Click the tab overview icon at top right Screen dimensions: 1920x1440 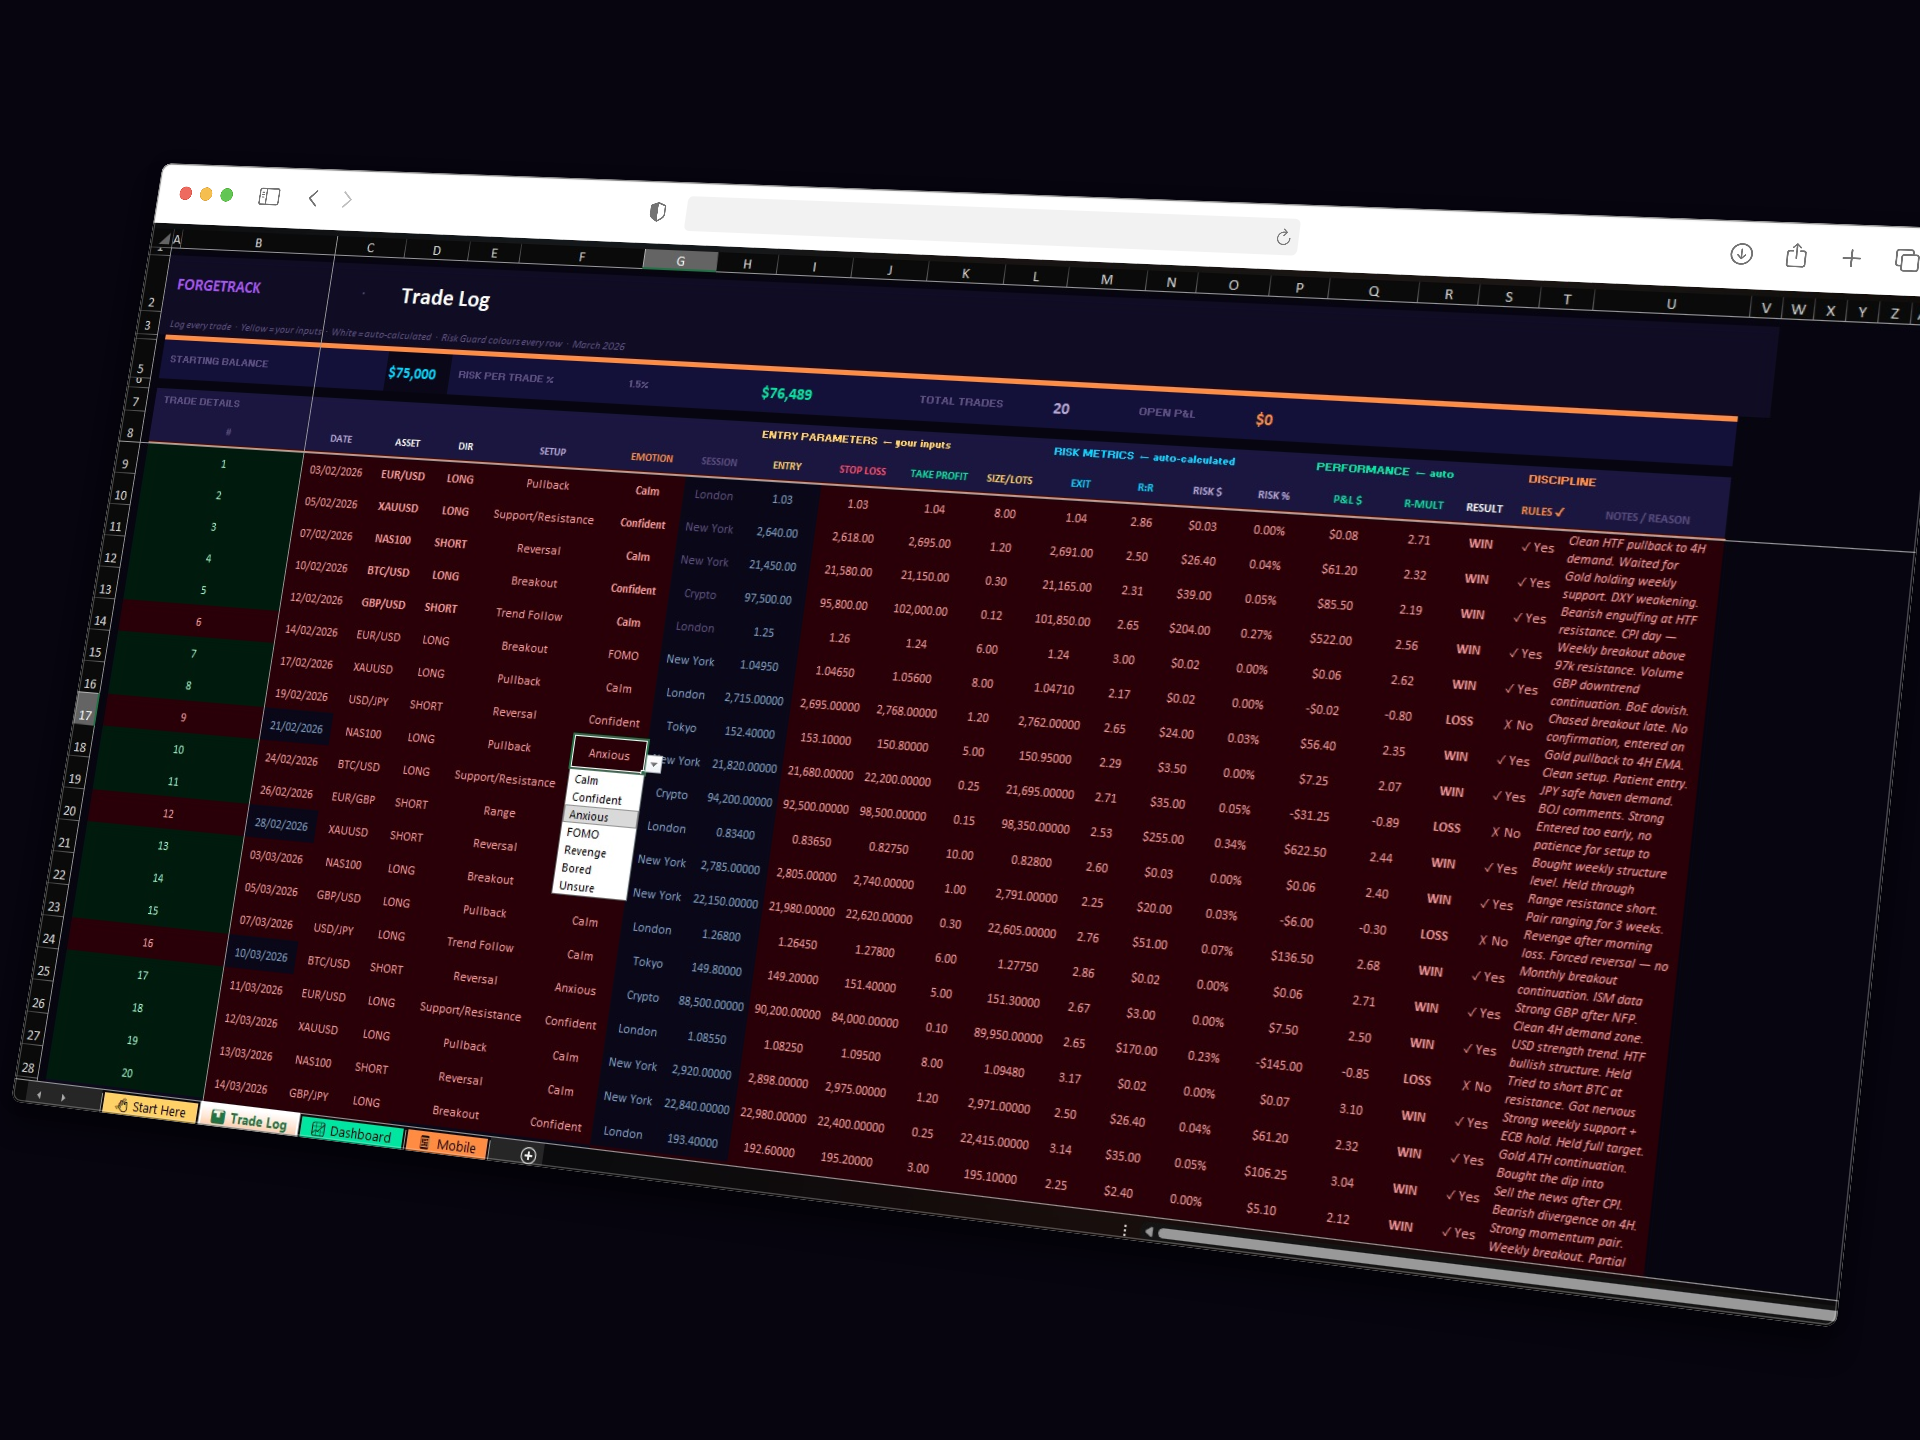[1906, 260]
